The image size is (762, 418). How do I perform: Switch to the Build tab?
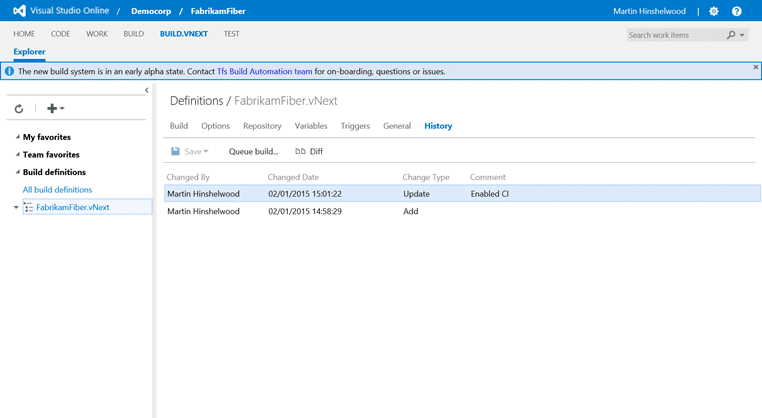tap(179, 126)
